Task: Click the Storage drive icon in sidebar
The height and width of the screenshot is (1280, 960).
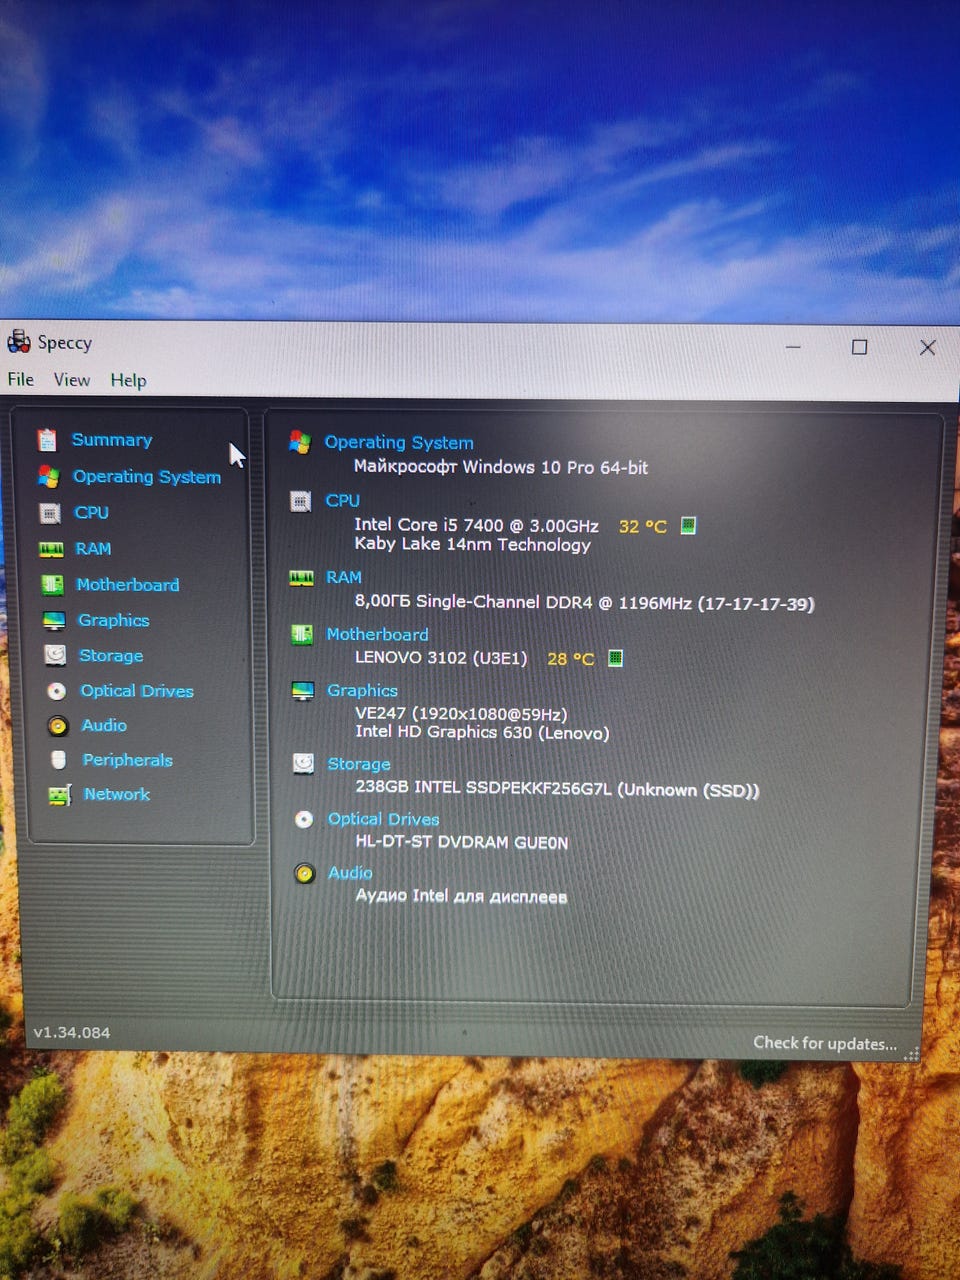Action: click(x=55, y=655)
